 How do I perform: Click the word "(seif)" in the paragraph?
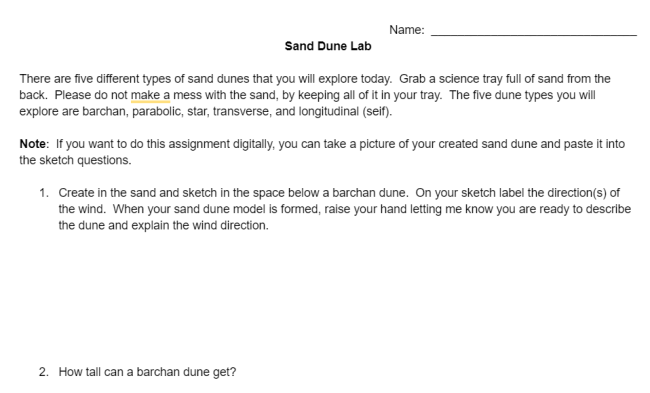pyautogui.click(x=377, y=112)
